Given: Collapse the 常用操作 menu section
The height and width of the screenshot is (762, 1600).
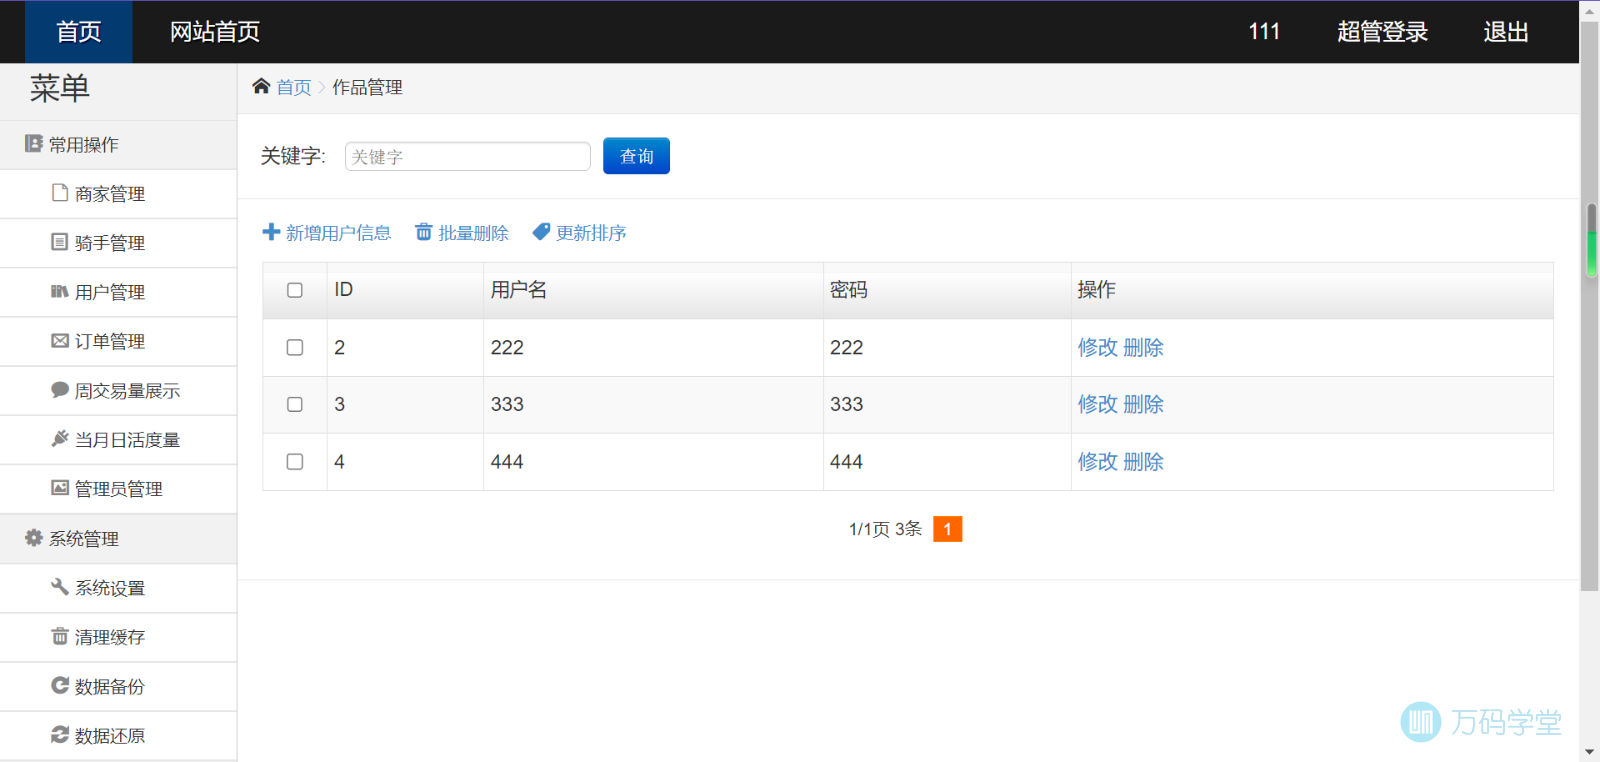Looking at the screenshot, I should click(118, 145).
